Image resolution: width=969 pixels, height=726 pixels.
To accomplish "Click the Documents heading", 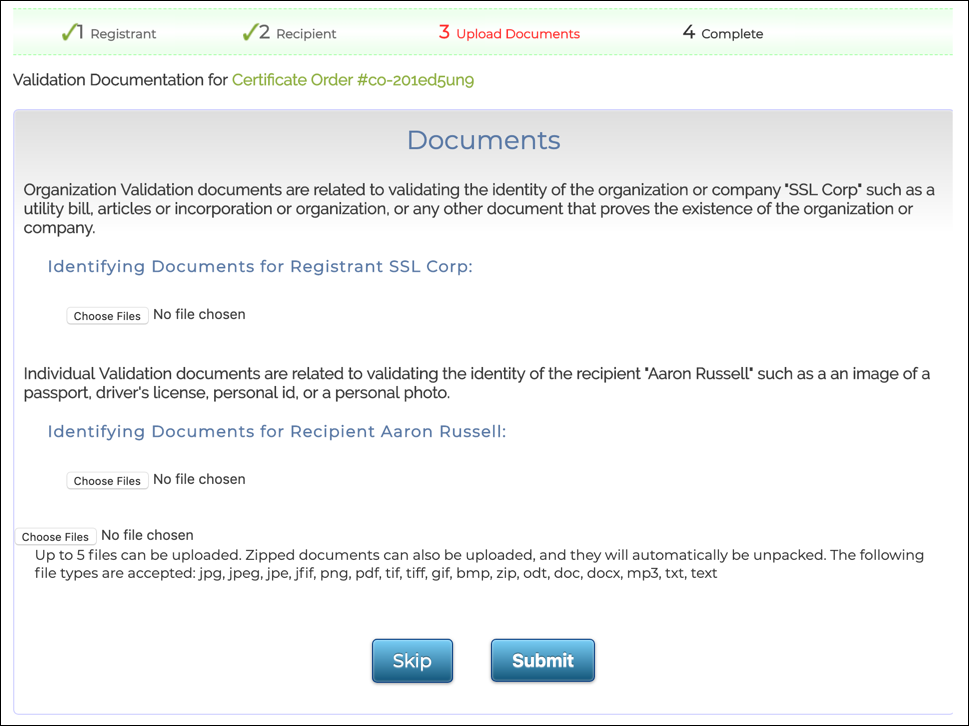I will point(483,140).
